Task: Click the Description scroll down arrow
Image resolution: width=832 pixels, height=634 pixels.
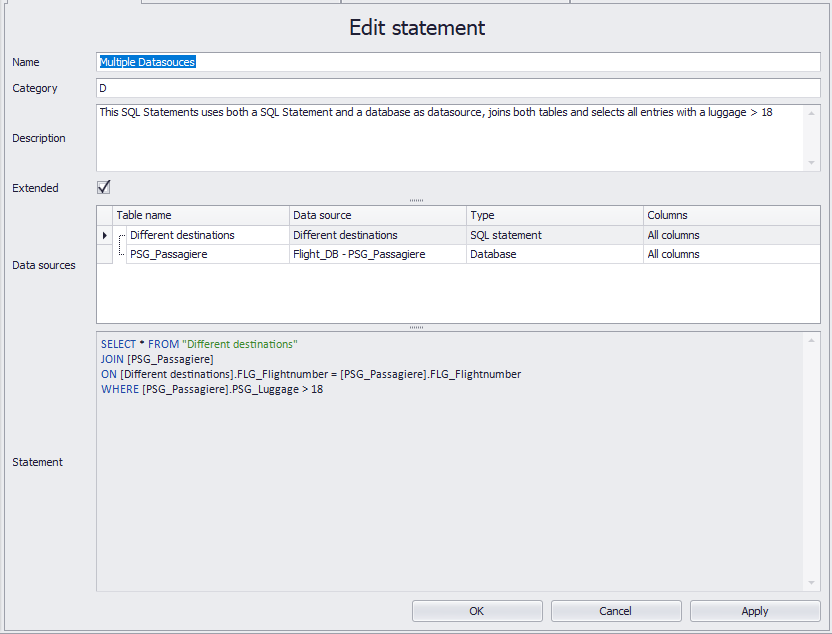Action: pos(811,163)
